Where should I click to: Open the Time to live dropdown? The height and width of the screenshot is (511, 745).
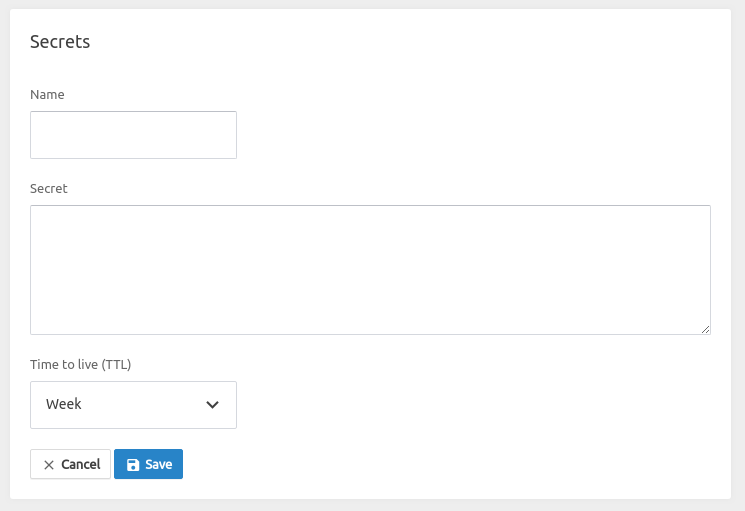134,405
